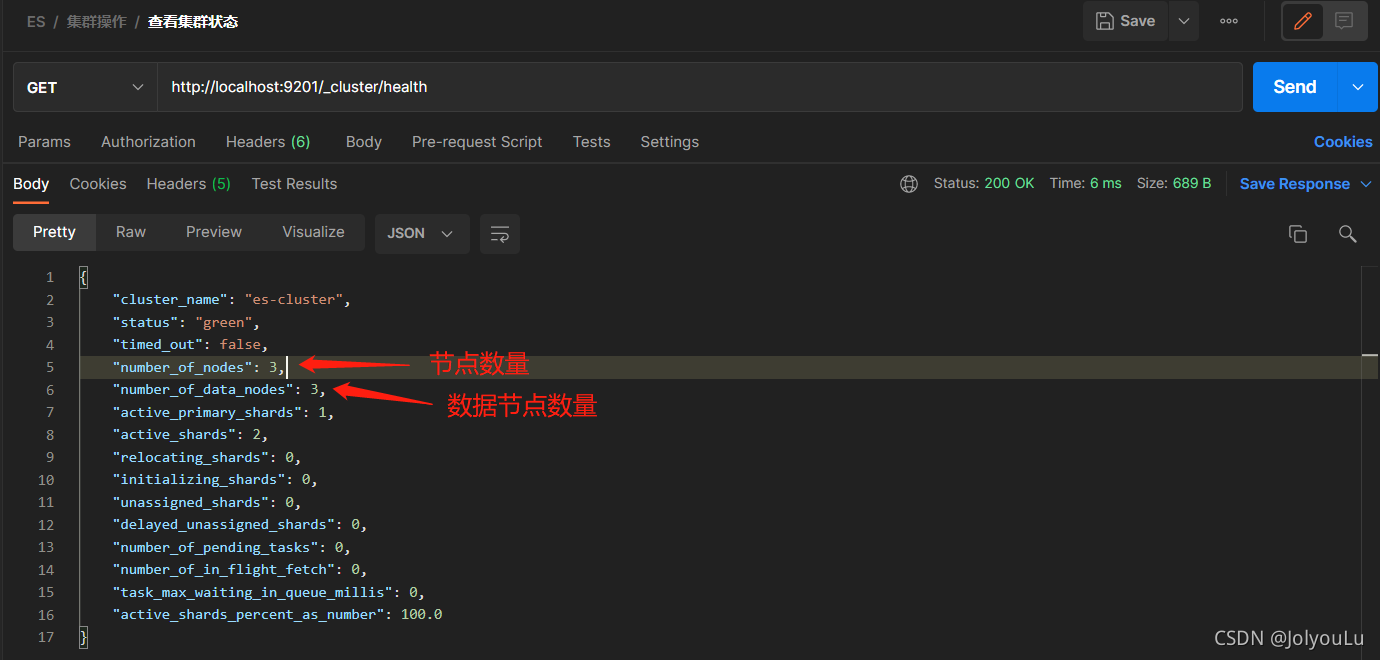Open the Params tab
1380x660 pixels.
click(44, 142)
